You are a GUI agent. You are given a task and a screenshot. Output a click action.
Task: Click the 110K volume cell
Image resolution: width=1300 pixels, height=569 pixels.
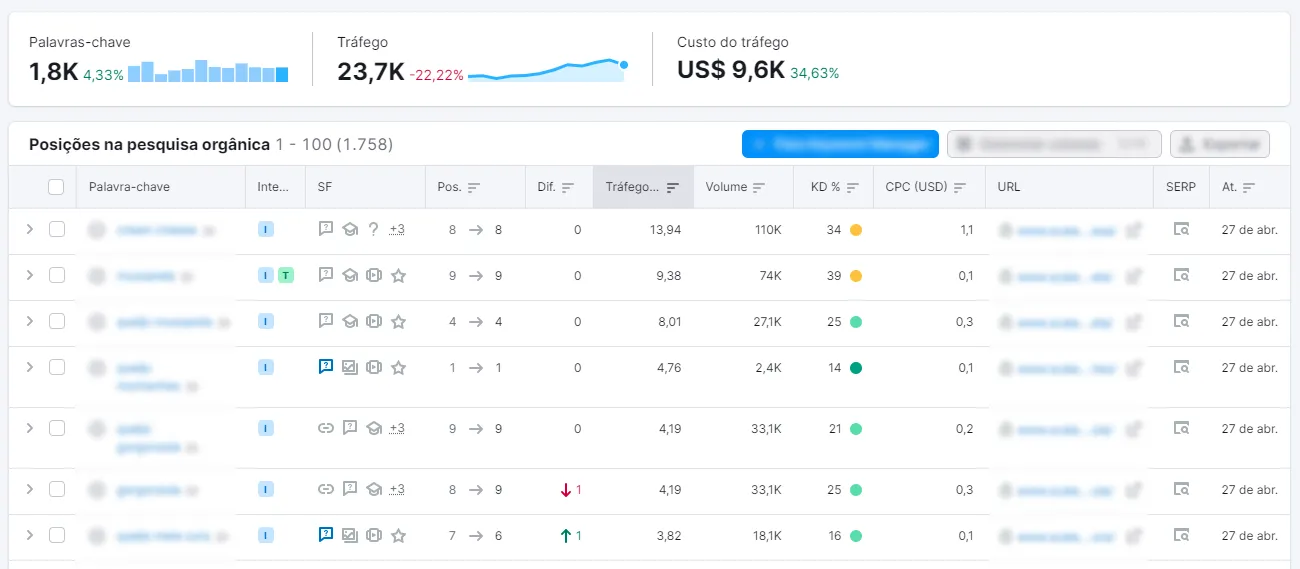click(x=768, y=230)
